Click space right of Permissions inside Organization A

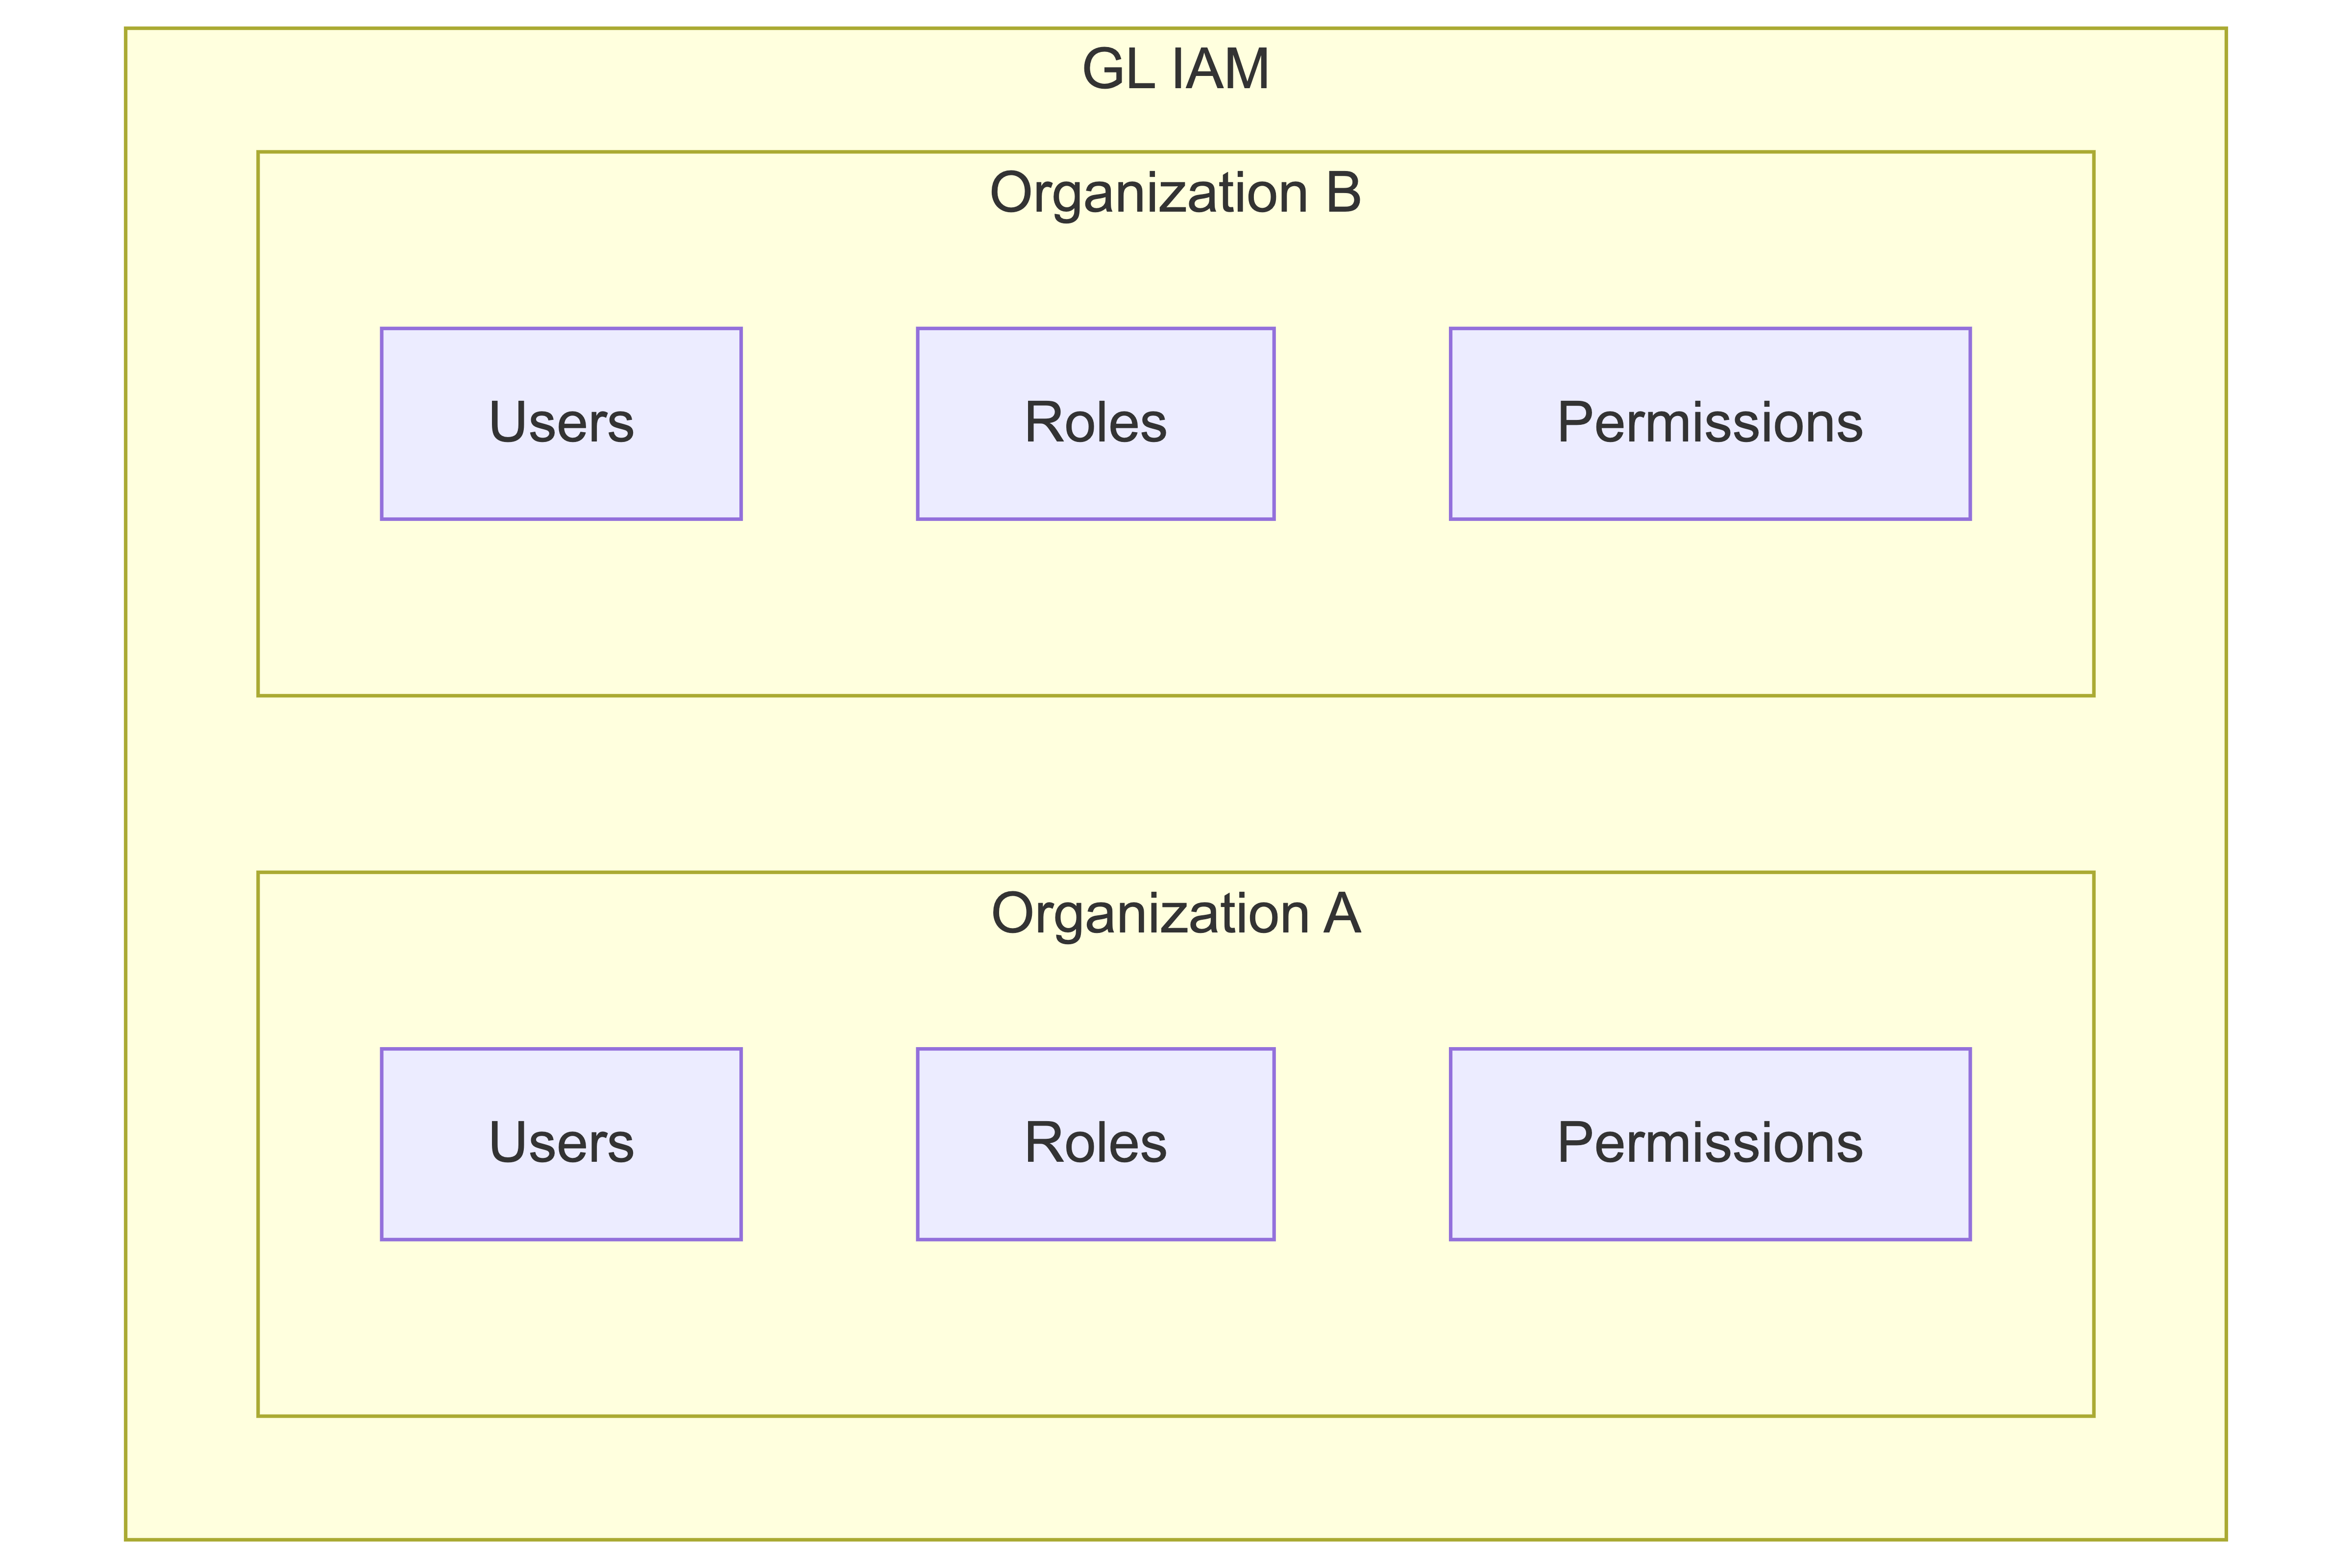pyautogui.click(x=2032, y=1144)
